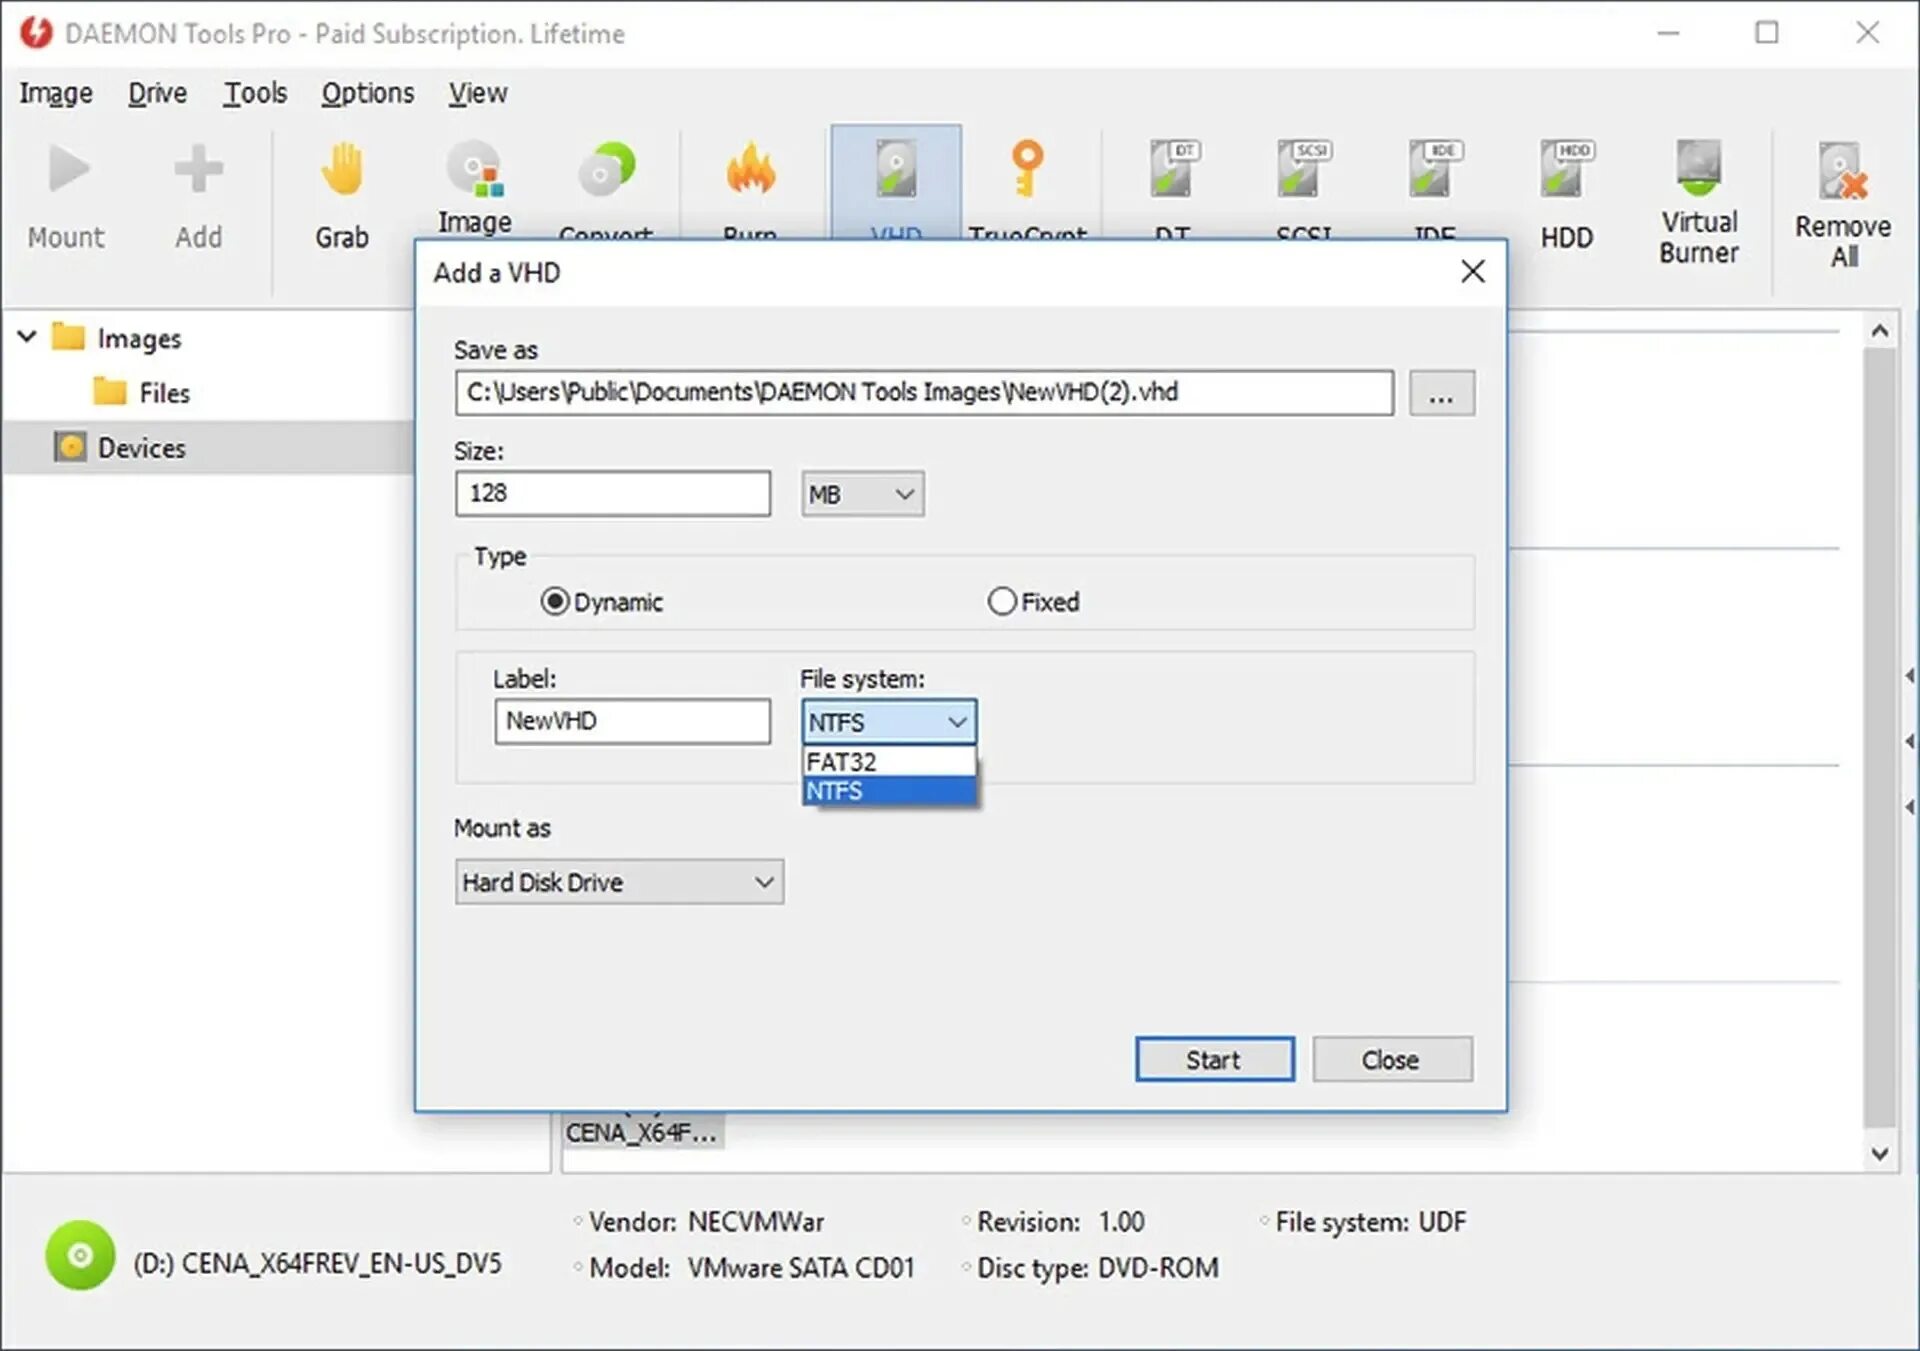The width and height of the screenshot is (1920, 1351).
Task: Add a SCSI virtual drive
Action: click(x=1304, y=168)
